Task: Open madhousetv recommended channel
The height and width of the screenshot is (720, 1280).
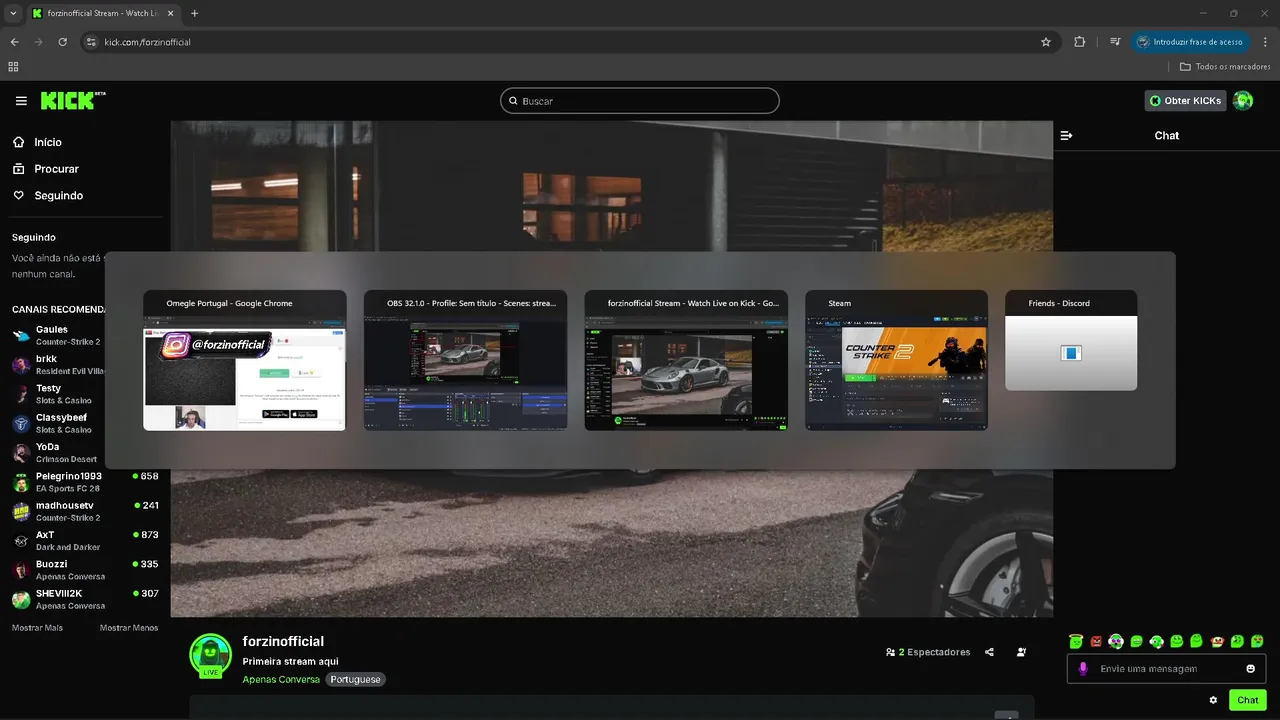Action: (85, 511)
